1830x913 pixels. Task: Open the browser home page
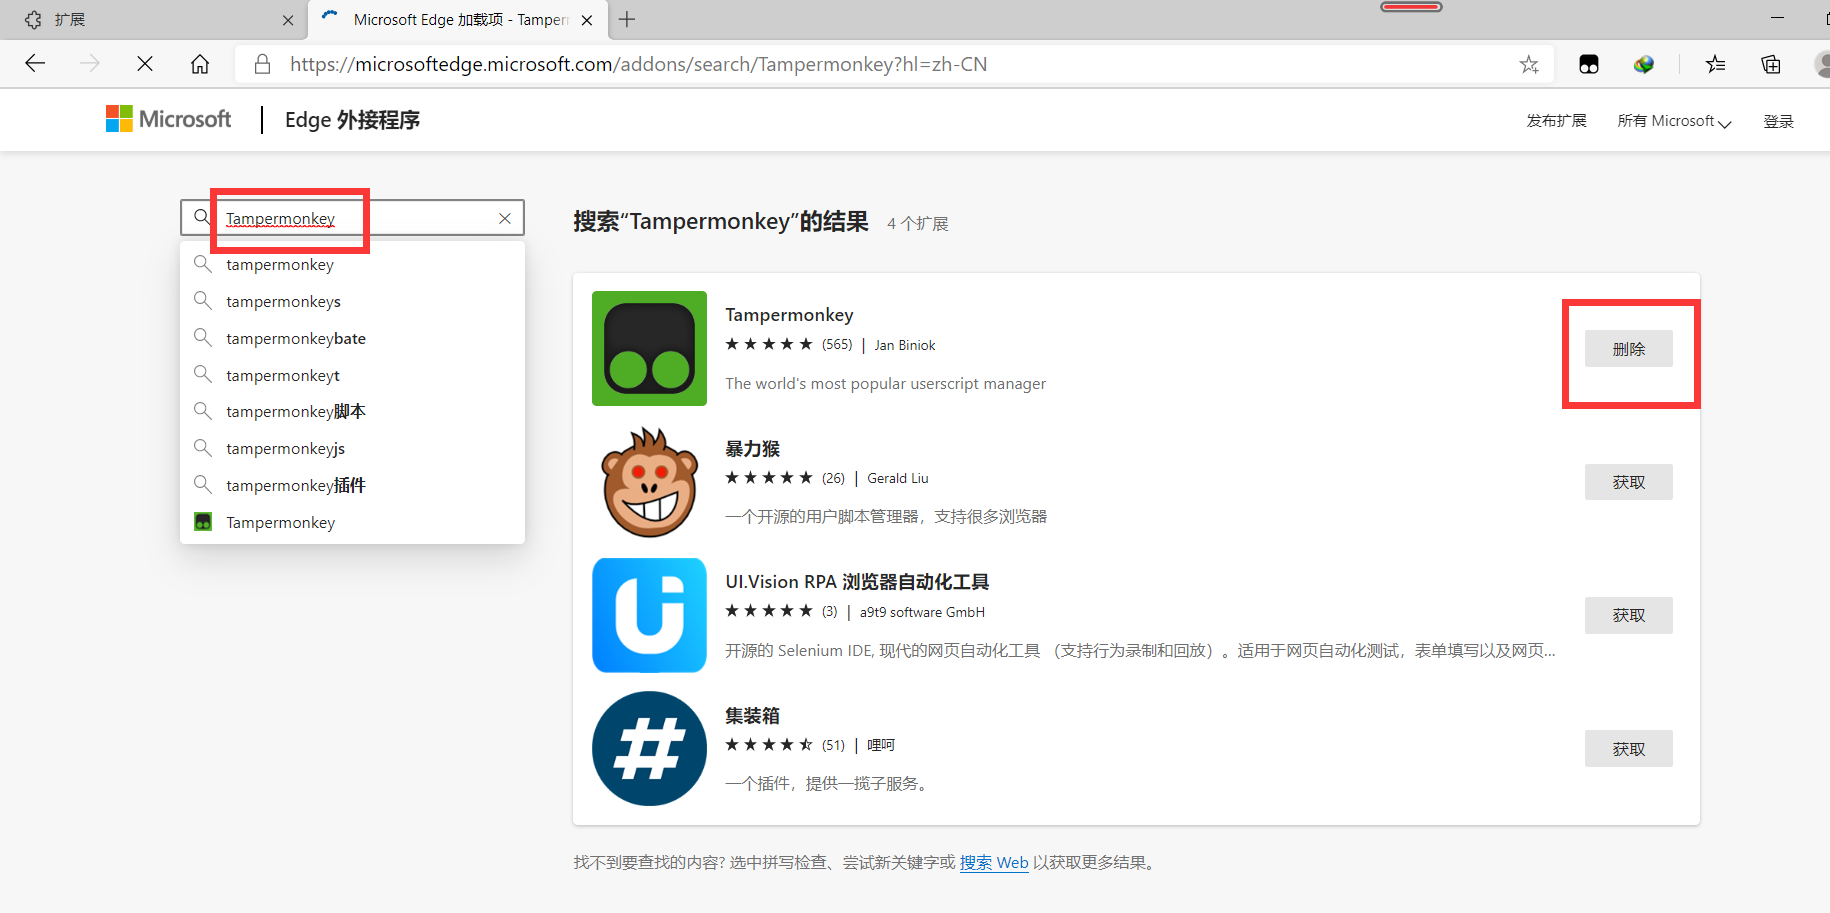click(x=200, y=64)
